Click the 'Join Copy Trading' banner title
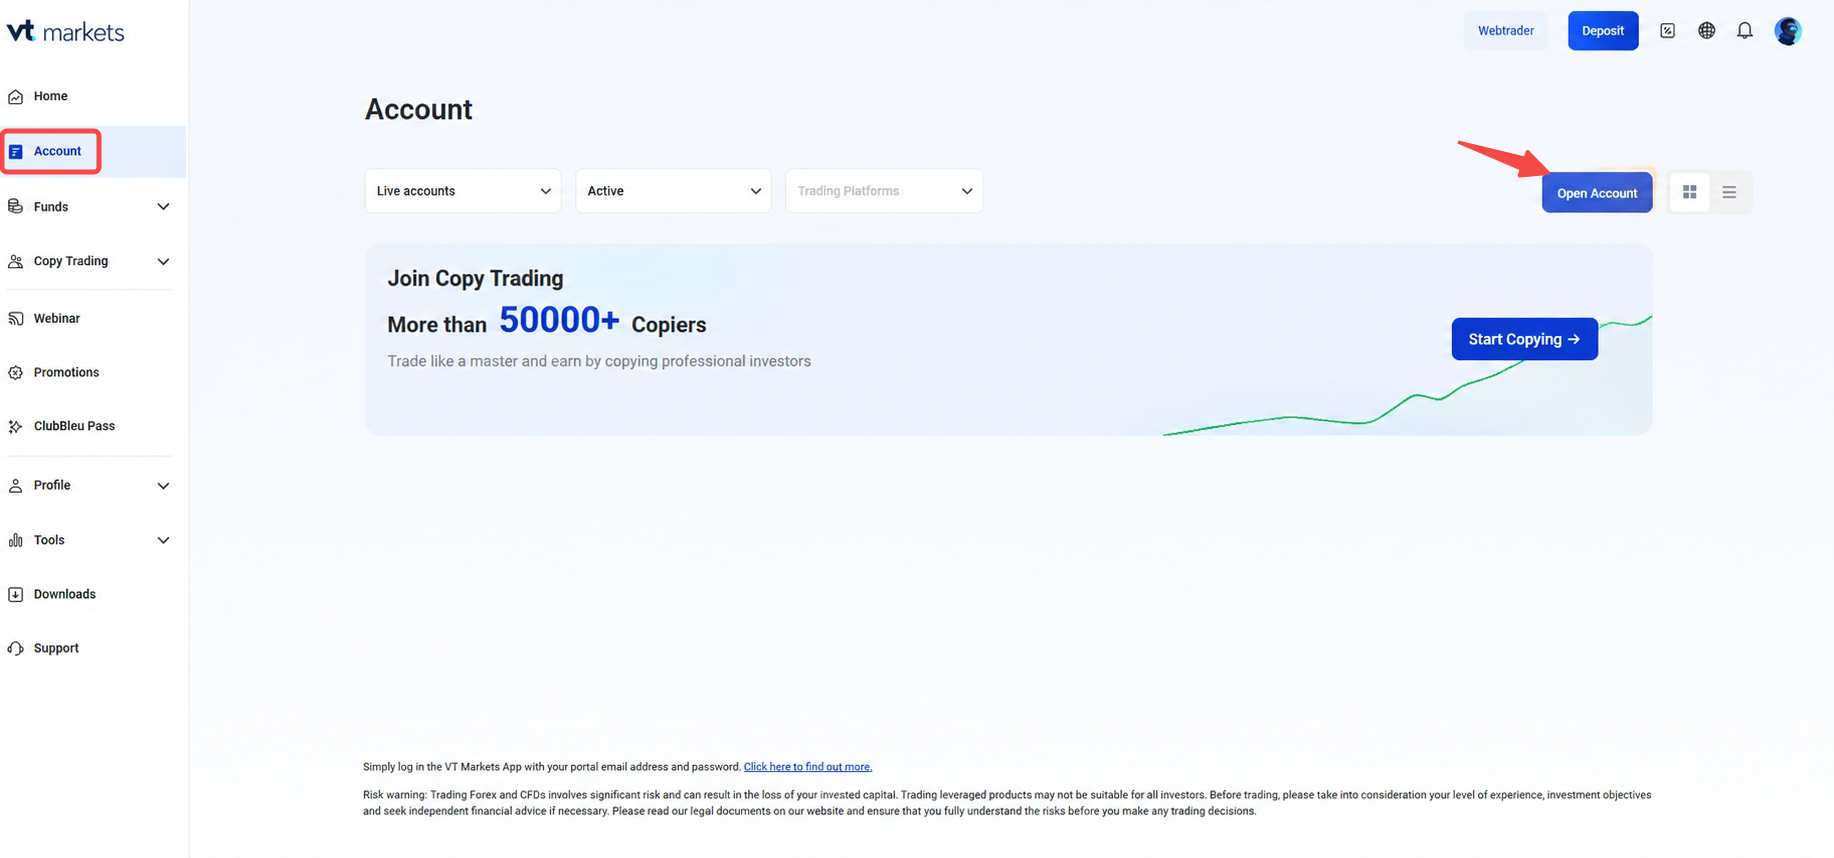This screenshot has width=1834, height=858. pyautogui.click(x=476, y=279)
